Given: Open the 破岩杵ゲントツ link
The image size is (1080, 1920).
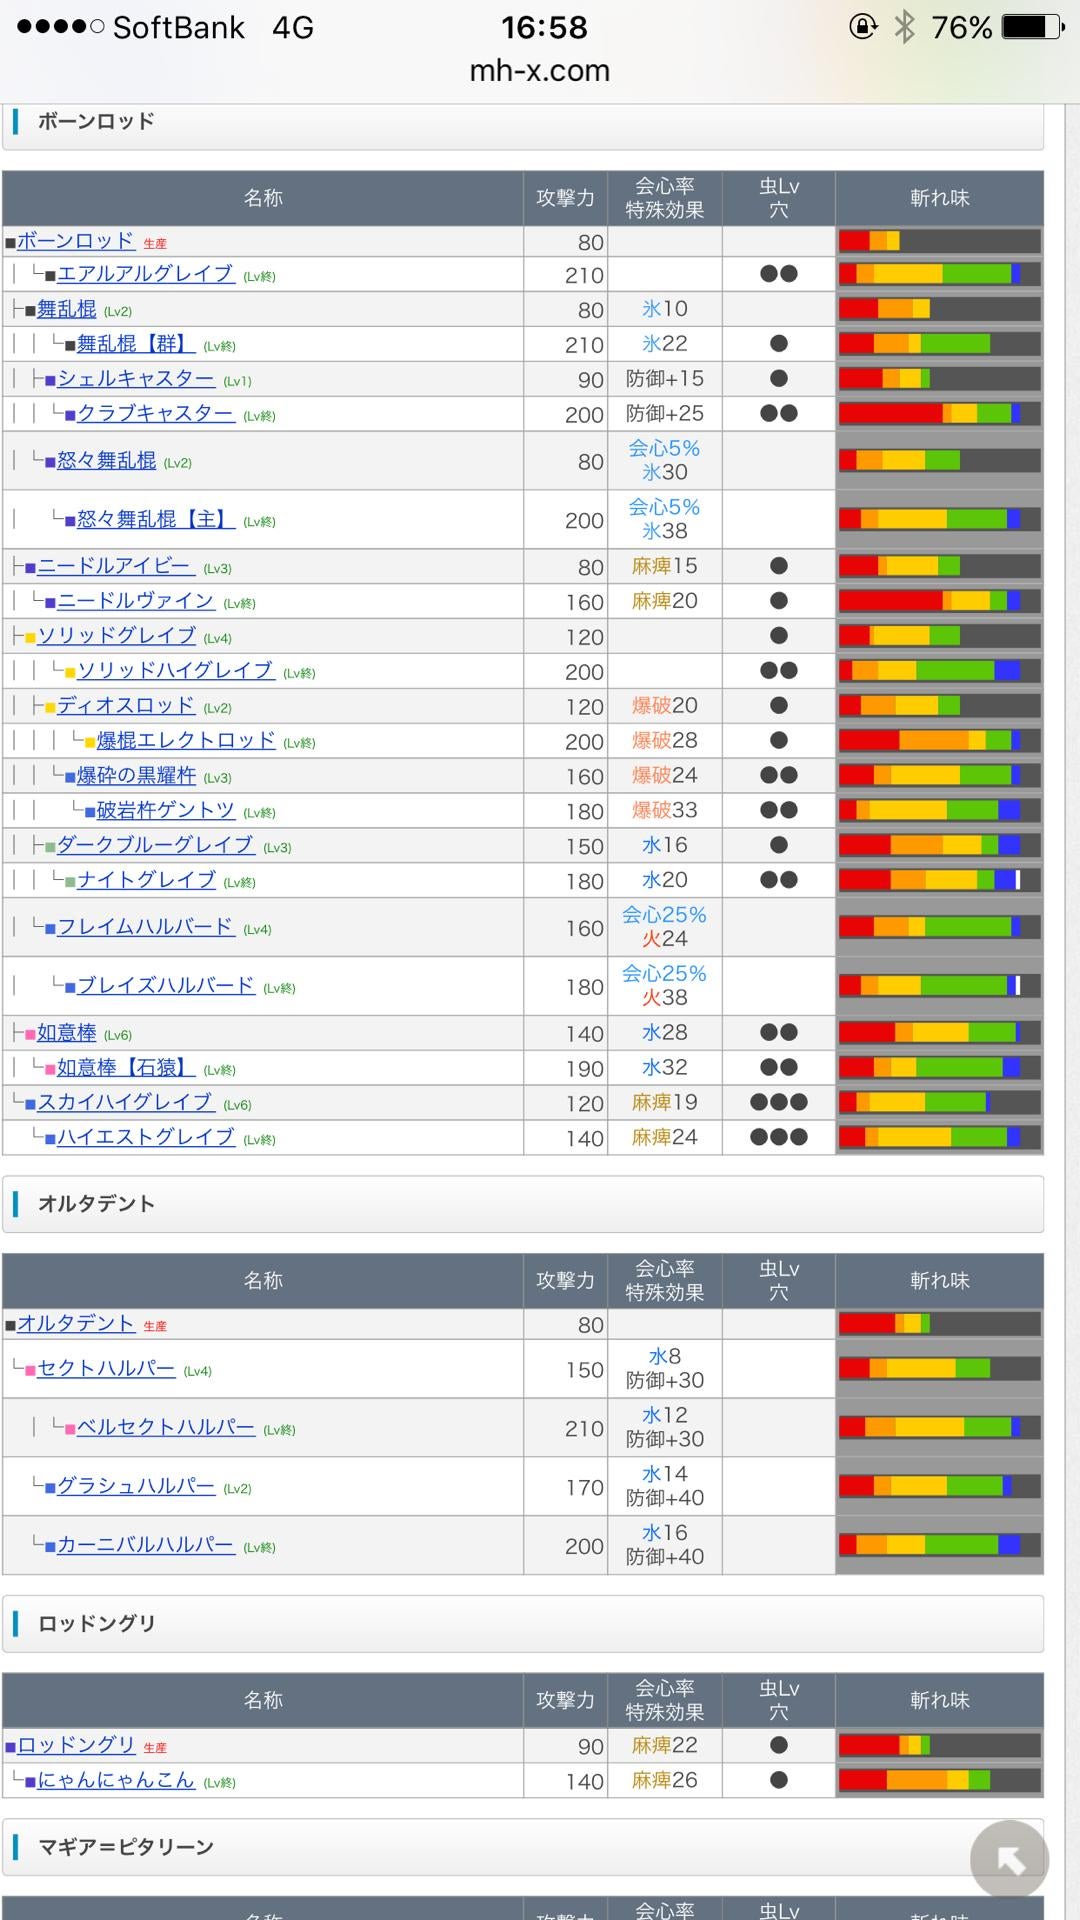Looking at the screenshot, I should click(165, 811).
